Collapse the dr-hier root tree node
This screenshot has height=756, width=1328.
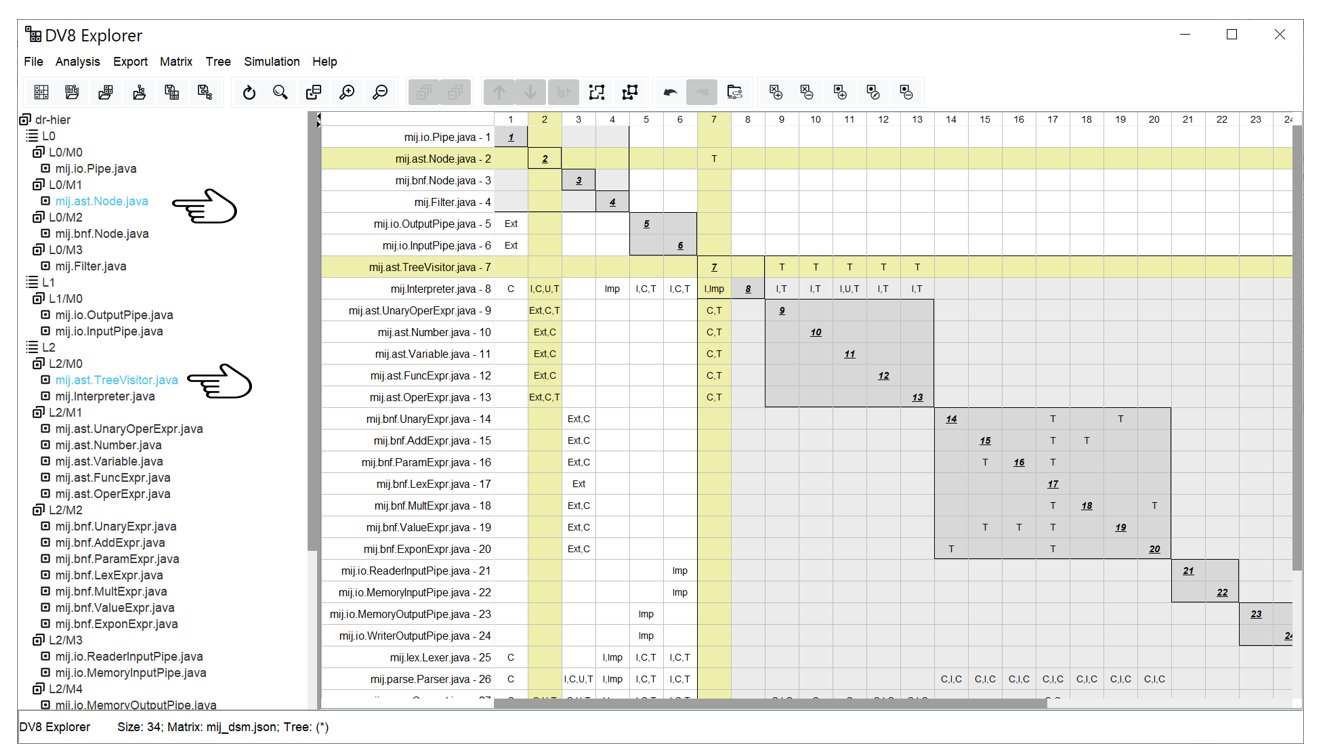[x=25, y=120]
